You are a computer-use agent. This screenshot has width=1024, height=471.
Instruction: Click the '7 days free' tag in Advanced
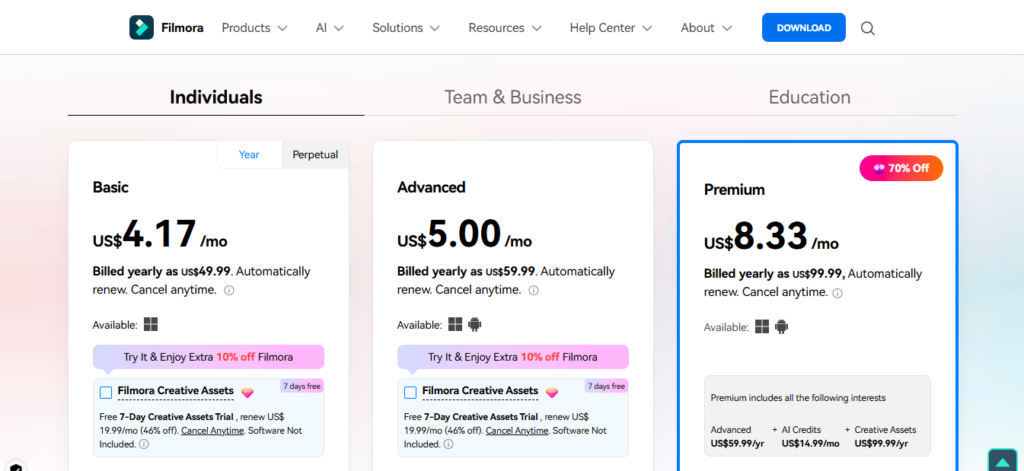[x=607, y=386]
